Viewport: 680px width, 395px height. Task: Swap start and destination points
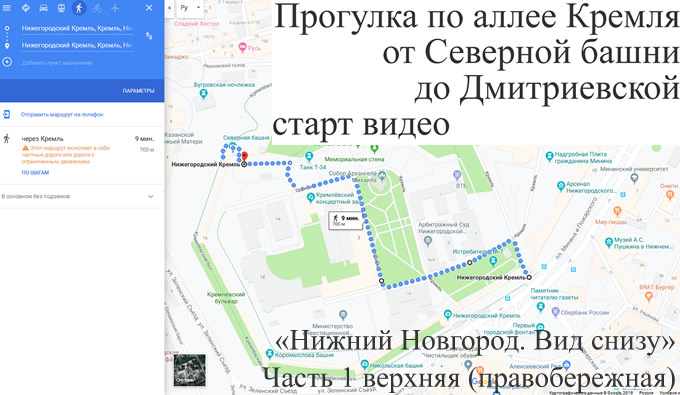pyautogui.click(x=149, y=36)
